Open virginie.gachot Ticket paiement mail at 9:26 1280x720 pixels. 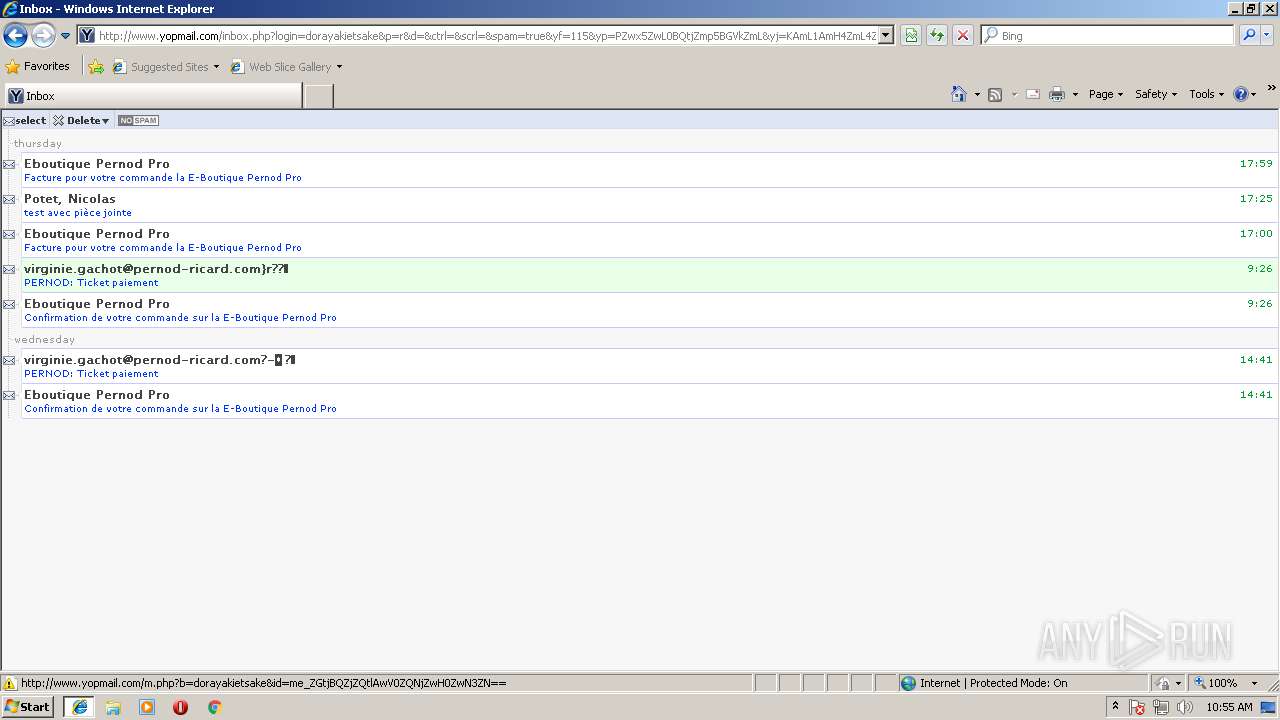coord(650,275)
